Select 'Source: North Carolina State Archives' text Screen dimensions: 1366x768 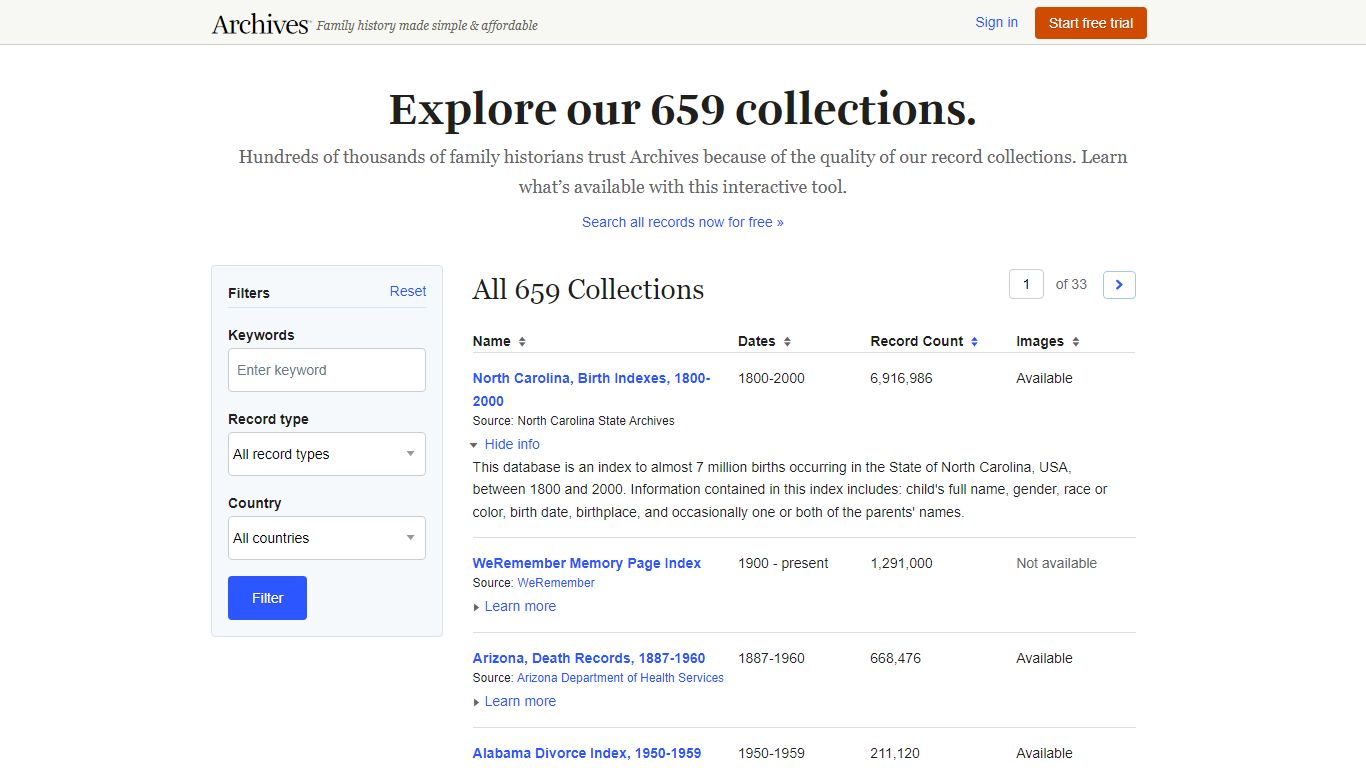574,421
